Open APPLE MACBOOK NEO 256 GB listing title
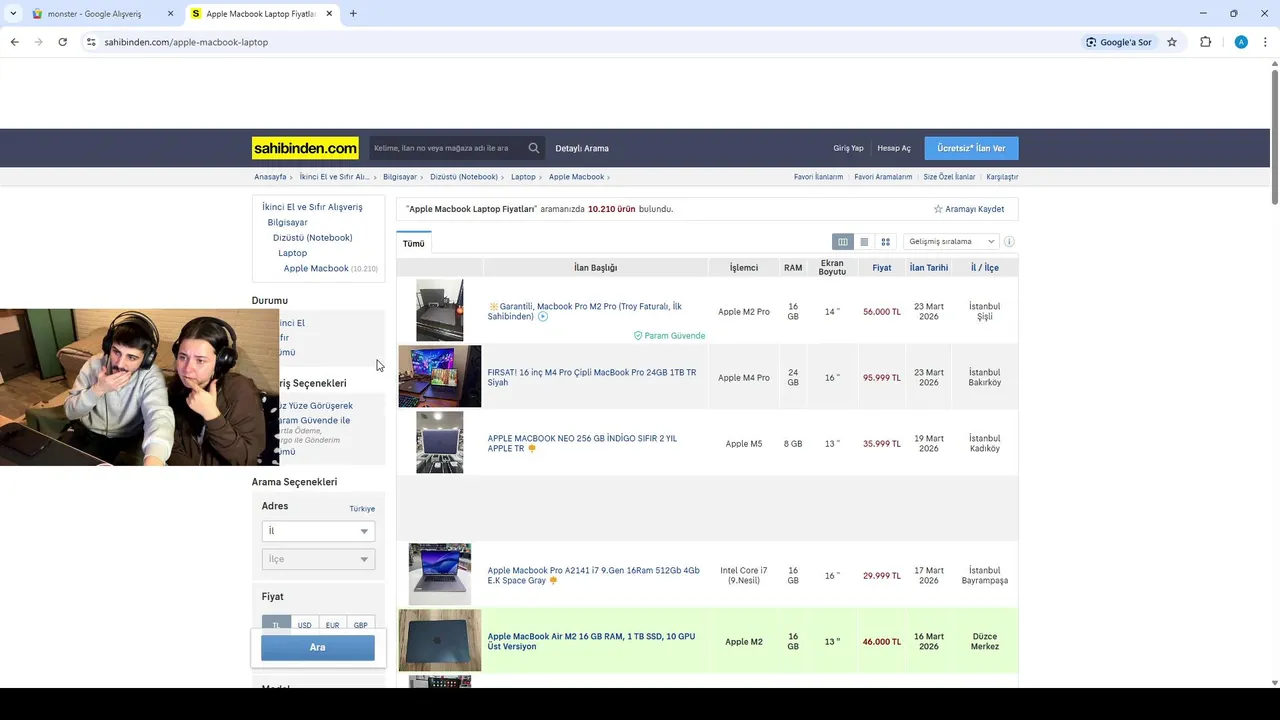Image resolution: width=1280 pixels, height=720 pixels. [582, 444]
